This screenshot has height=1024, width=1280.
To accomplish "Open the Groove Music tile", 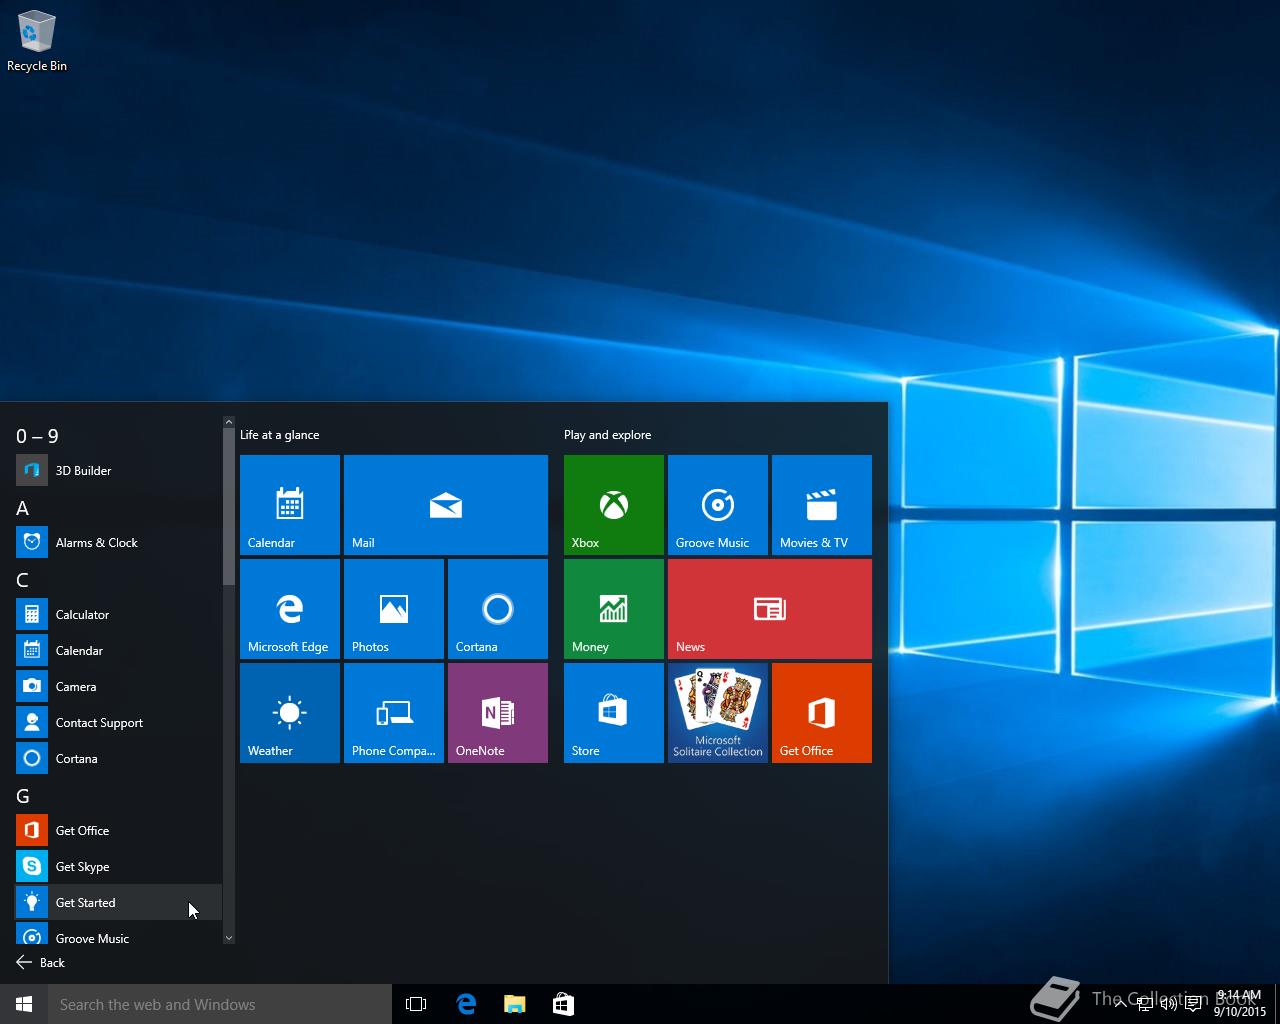I will tap(718, 505).
